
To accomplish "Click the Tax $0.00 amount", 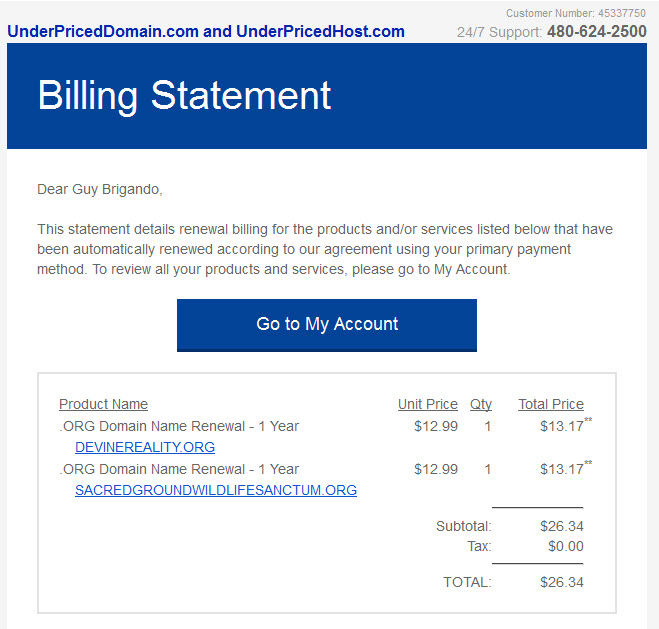I will click(x=566, y=546).
